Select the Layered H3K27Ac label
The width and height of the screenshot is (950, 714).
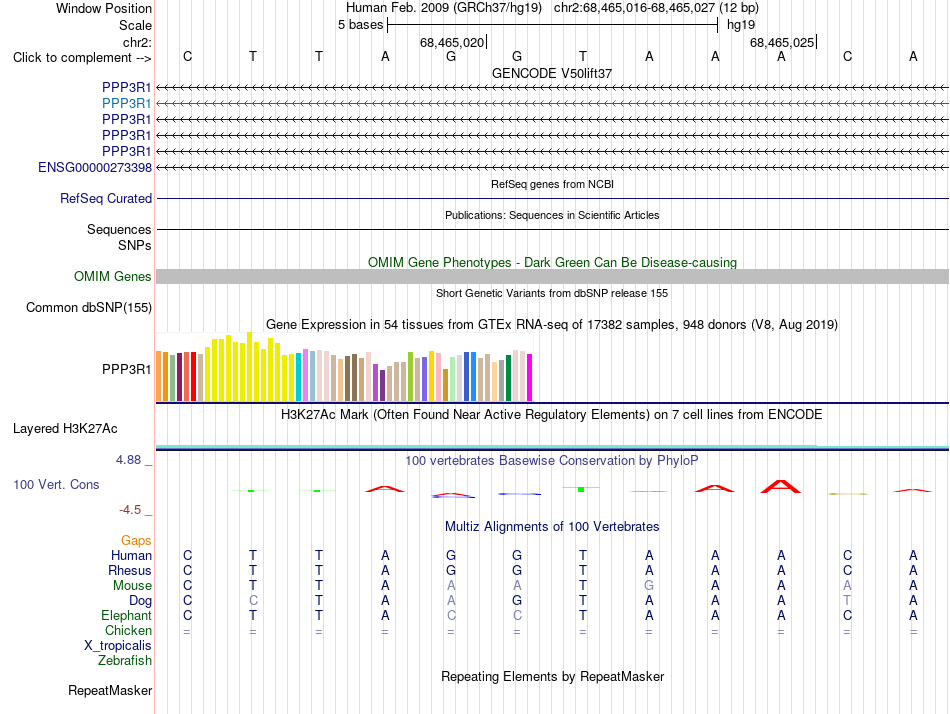coord(65,429)
